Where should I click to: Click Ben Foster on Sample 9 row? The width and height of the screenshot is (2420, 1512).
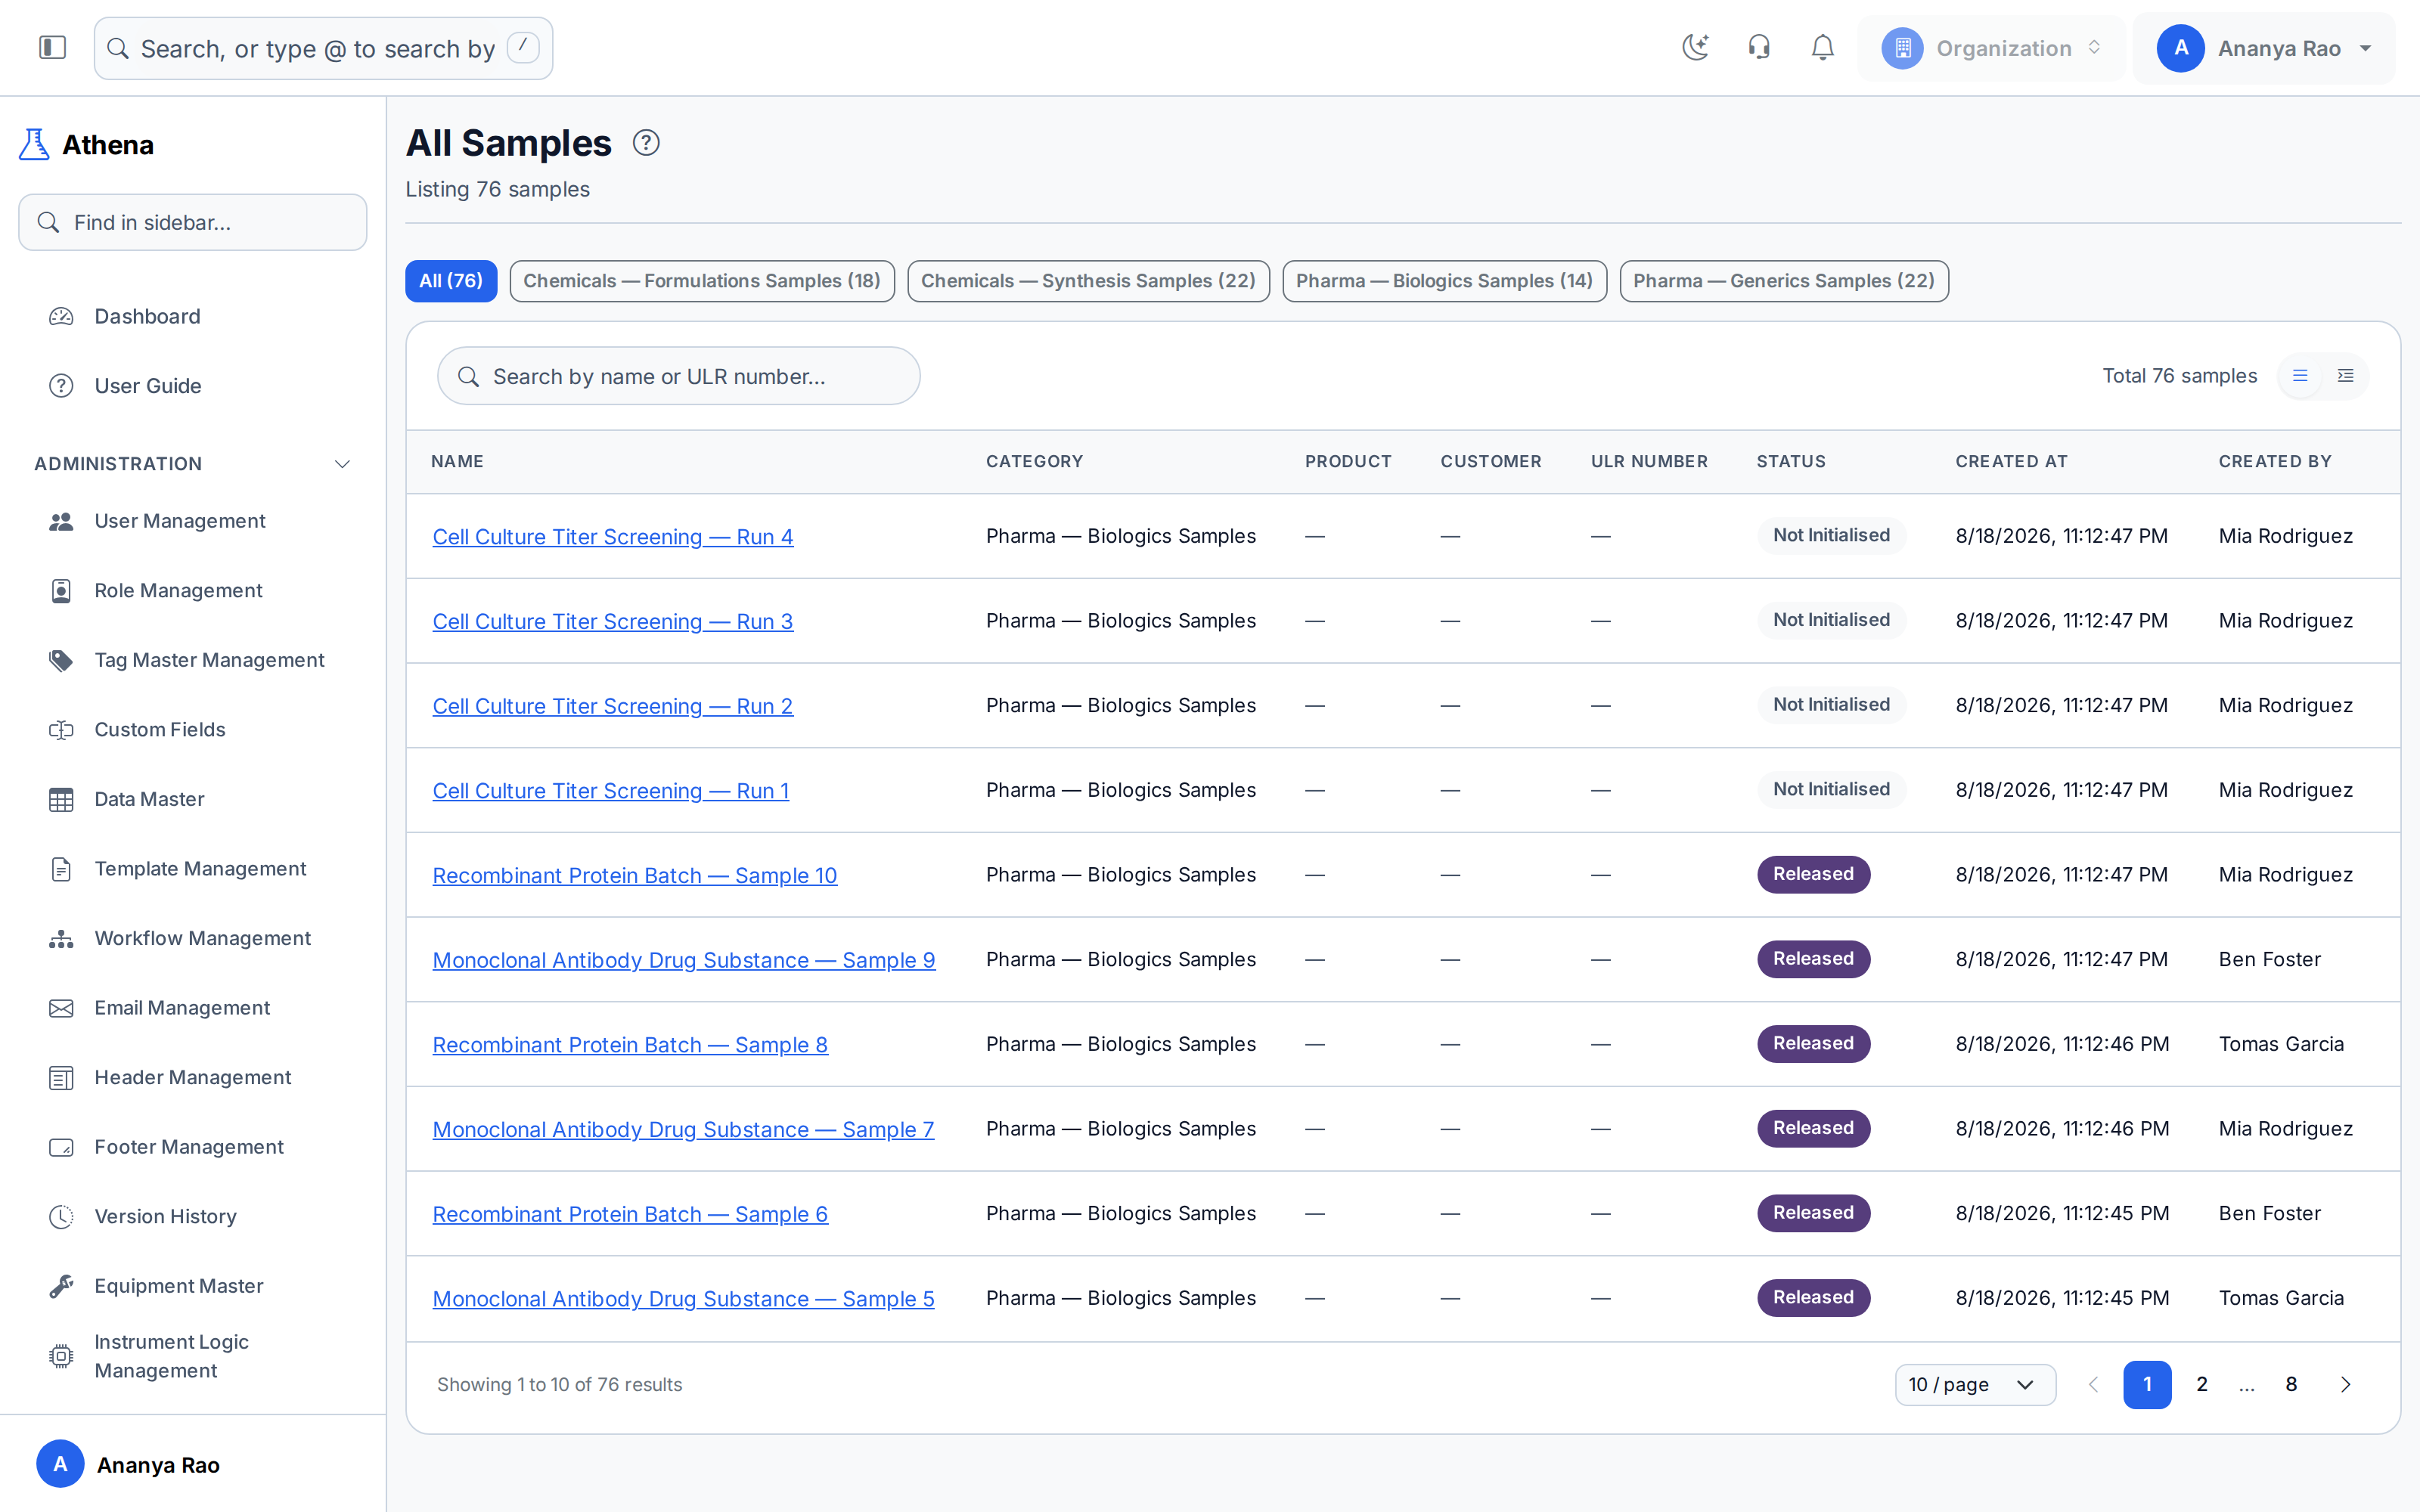[2269, 959]
